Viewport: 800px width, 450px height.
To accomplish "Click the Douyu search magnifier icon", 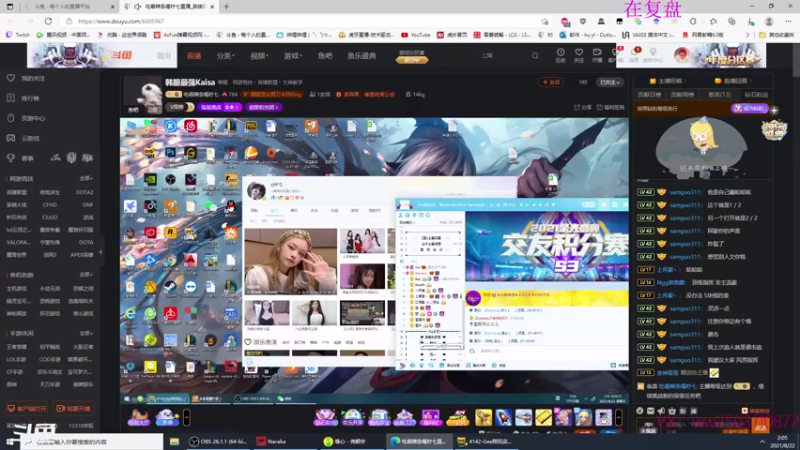I will [535, 56].
